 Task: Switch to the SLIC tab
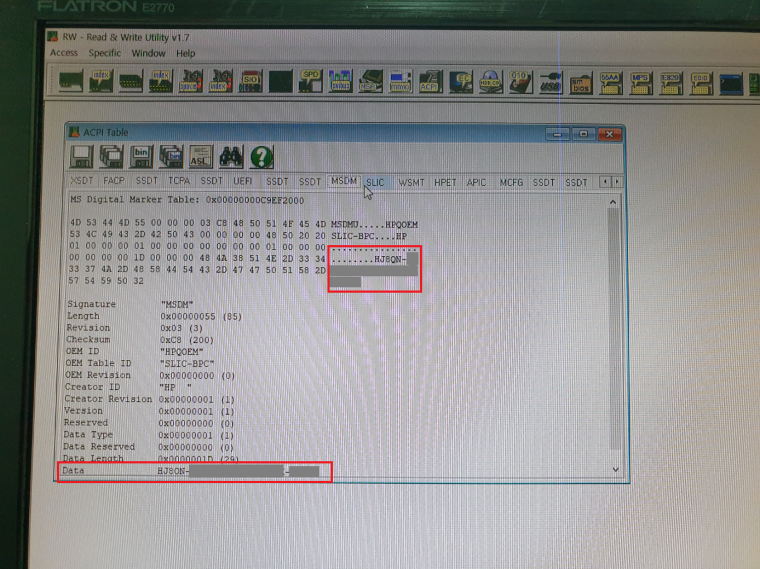[x=375, y=182]
